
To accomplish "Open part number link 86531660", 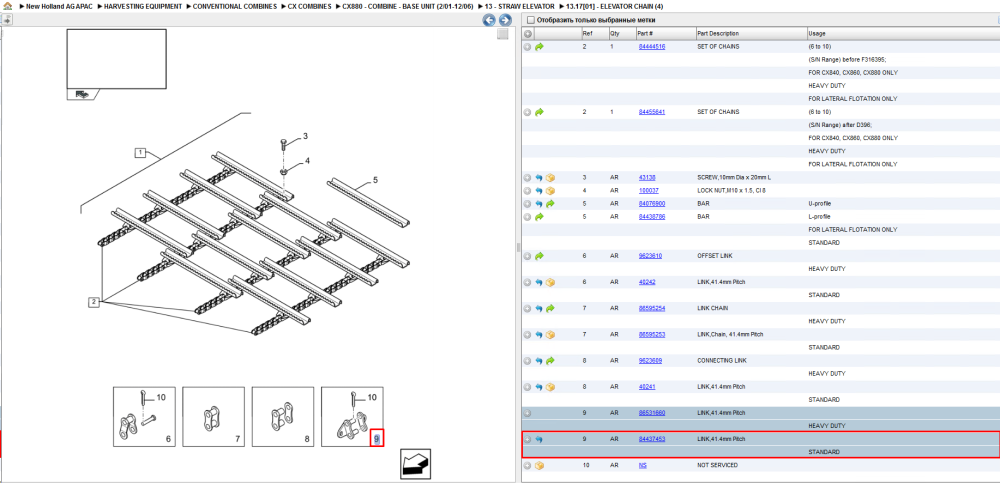I will [652, 413].
